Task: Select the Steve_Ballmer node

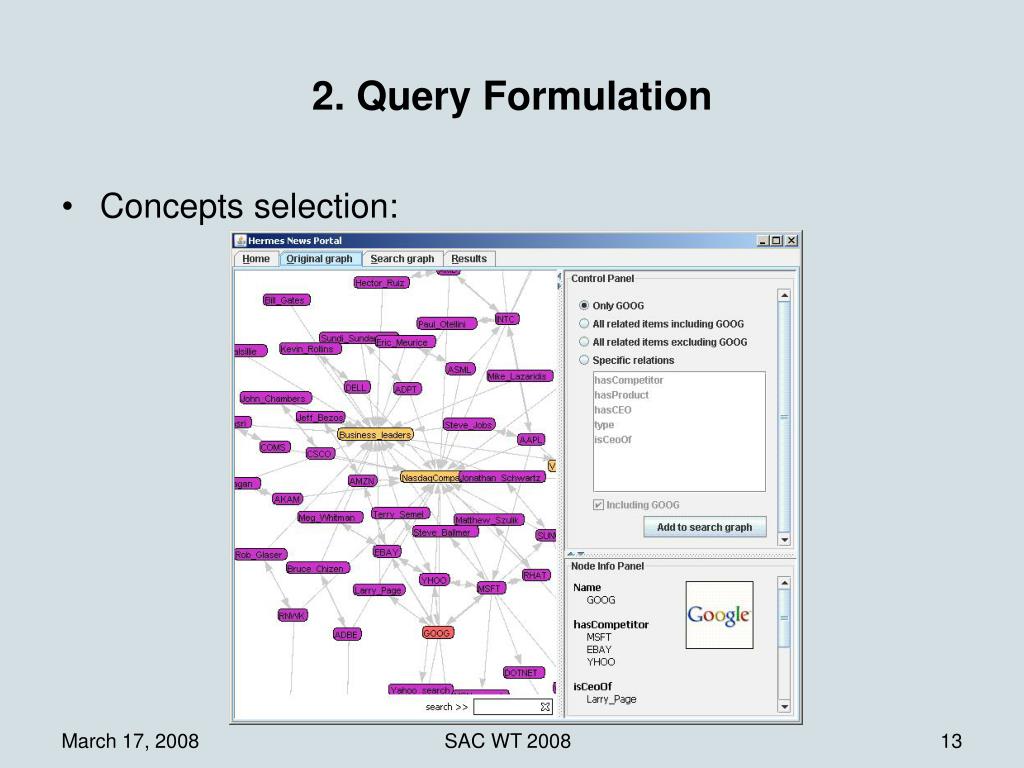Action: tap(445, 532)
